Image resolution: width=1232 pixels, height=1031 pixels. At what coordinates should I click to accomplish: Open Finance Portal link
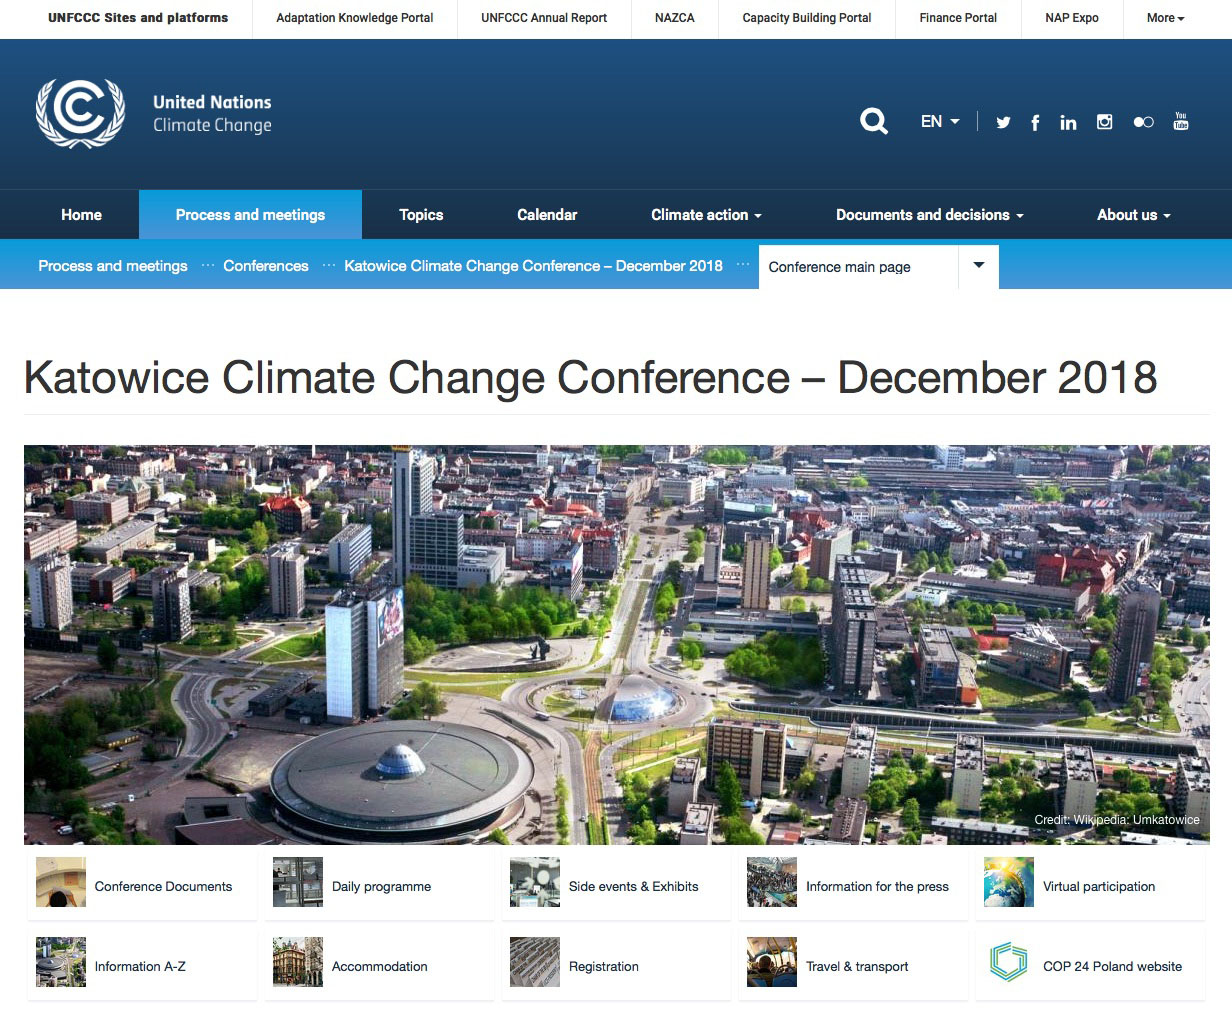click(958, 18)
